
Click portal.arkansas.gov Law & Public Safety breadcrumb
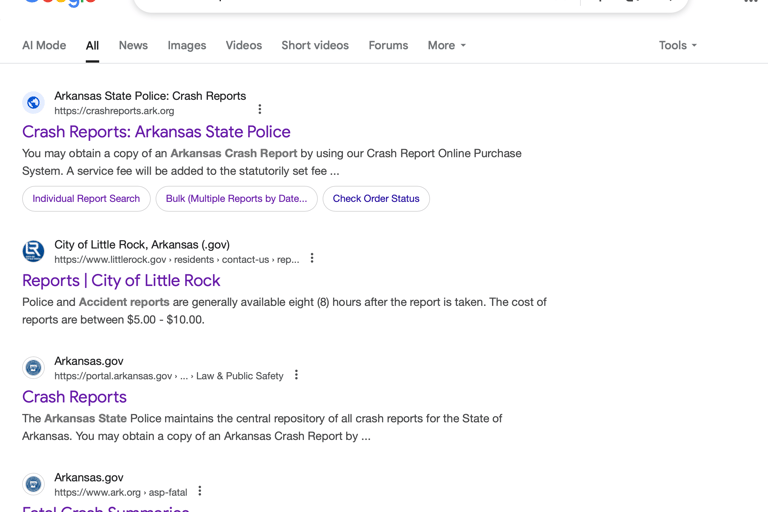coord(169,376)
